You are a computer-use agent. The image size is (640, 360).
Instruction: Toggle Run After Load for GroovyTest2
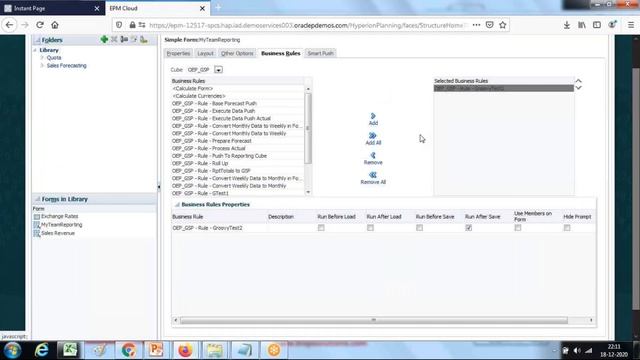[370, 228]
